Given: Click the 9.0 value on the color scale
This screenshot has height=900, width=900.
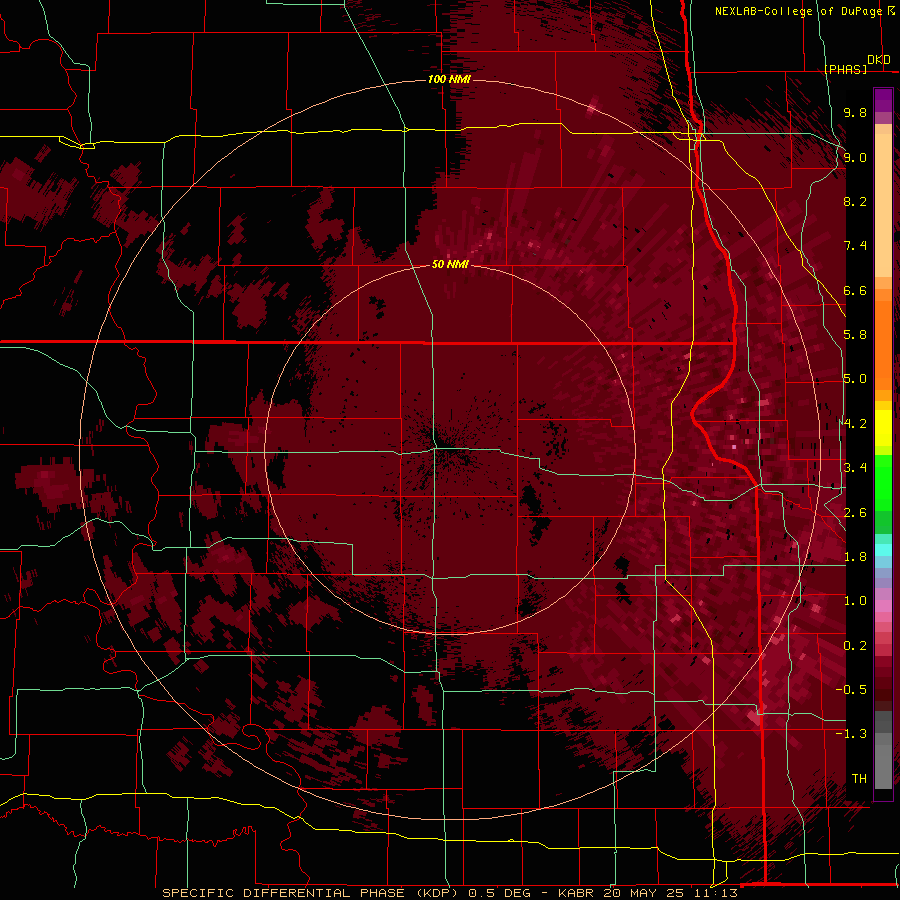Looking at the screenshot, I should pos(855,157).
